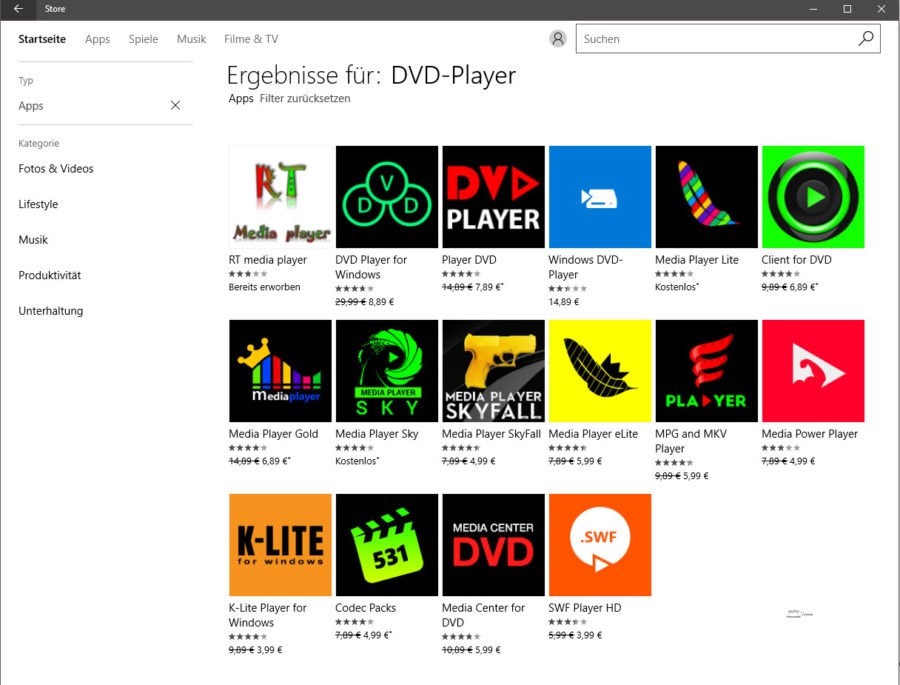Open the blue Windows DVD-Player icon
Screen dimensions: 900x685
600,196
